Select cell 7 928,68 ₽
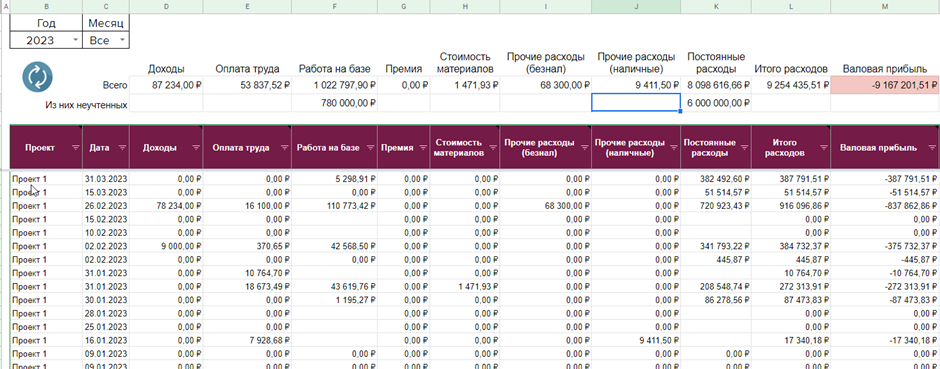Screen dimensions: 940x369 pos(248,340)
